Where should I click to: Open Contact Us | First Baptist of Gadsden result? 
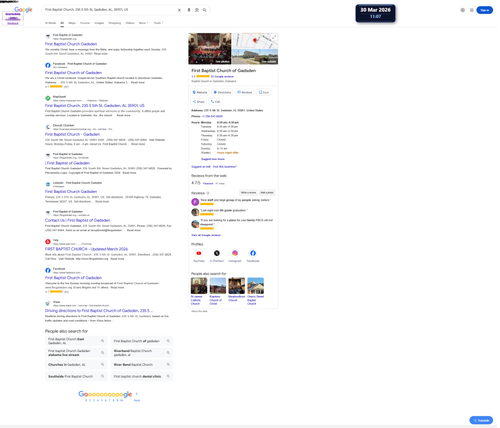click(77, 220)
